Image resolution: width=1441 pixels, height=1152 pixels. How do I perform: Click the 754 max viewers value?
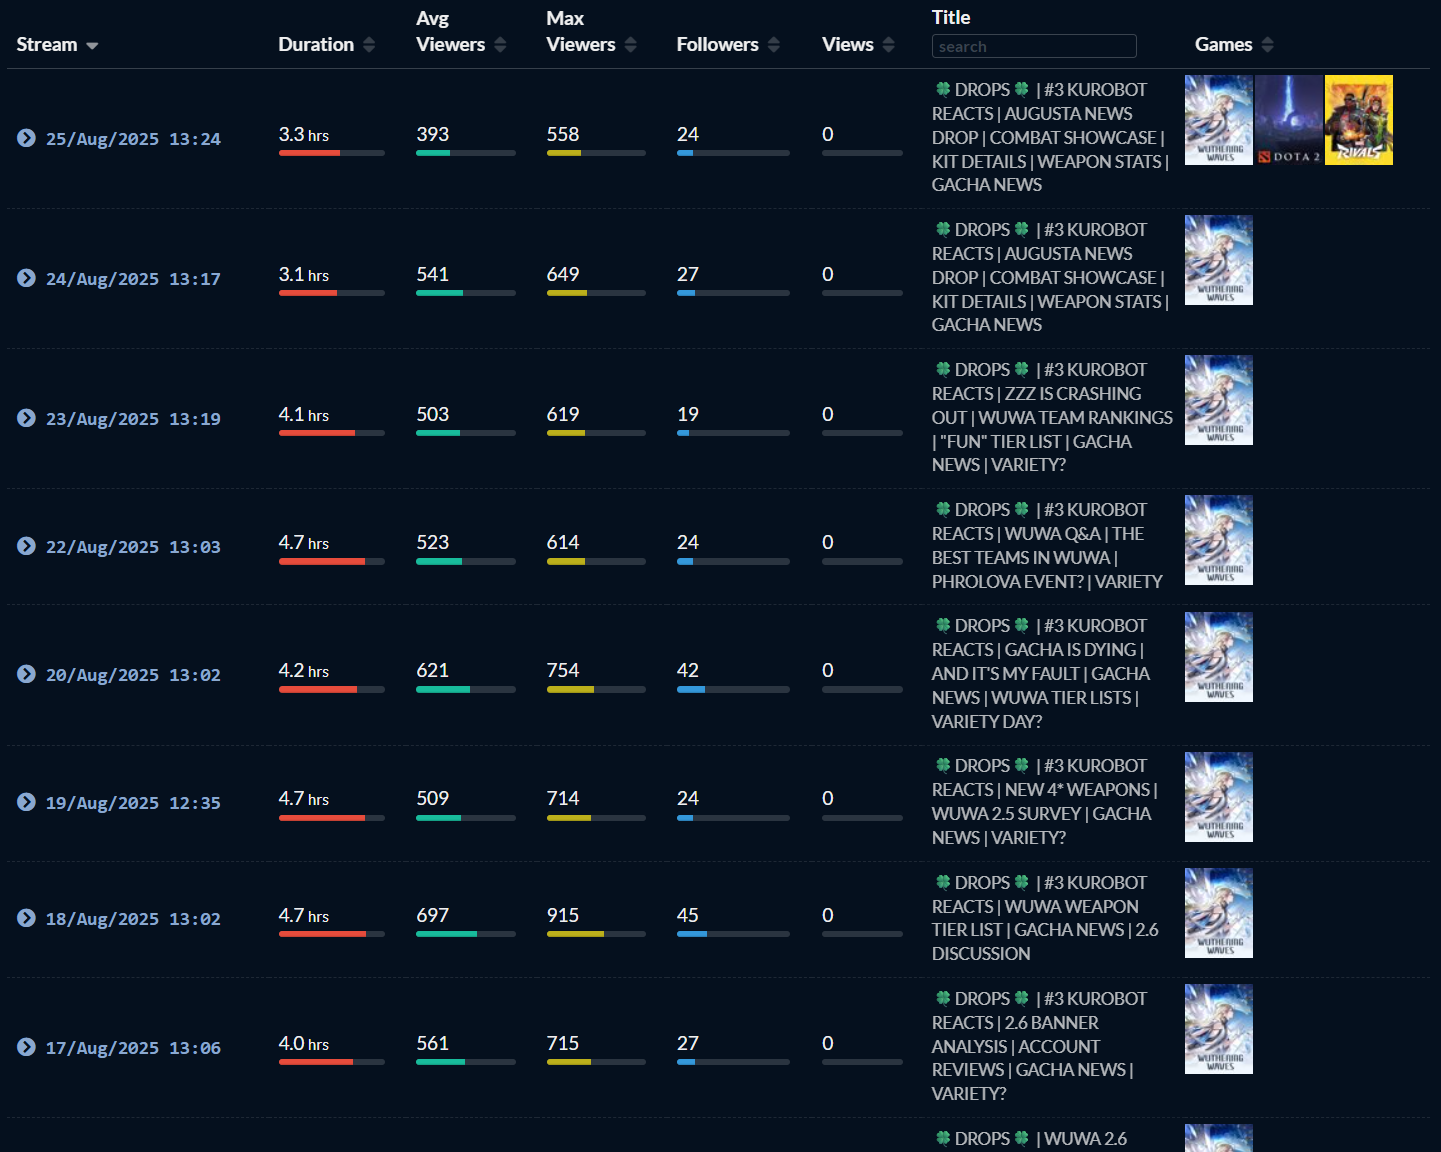click(x=563, y=670)
